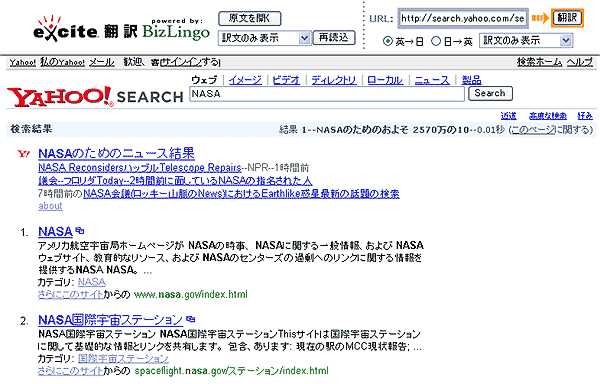Switch to the ディレクトリ search tab

pos(334,80)
